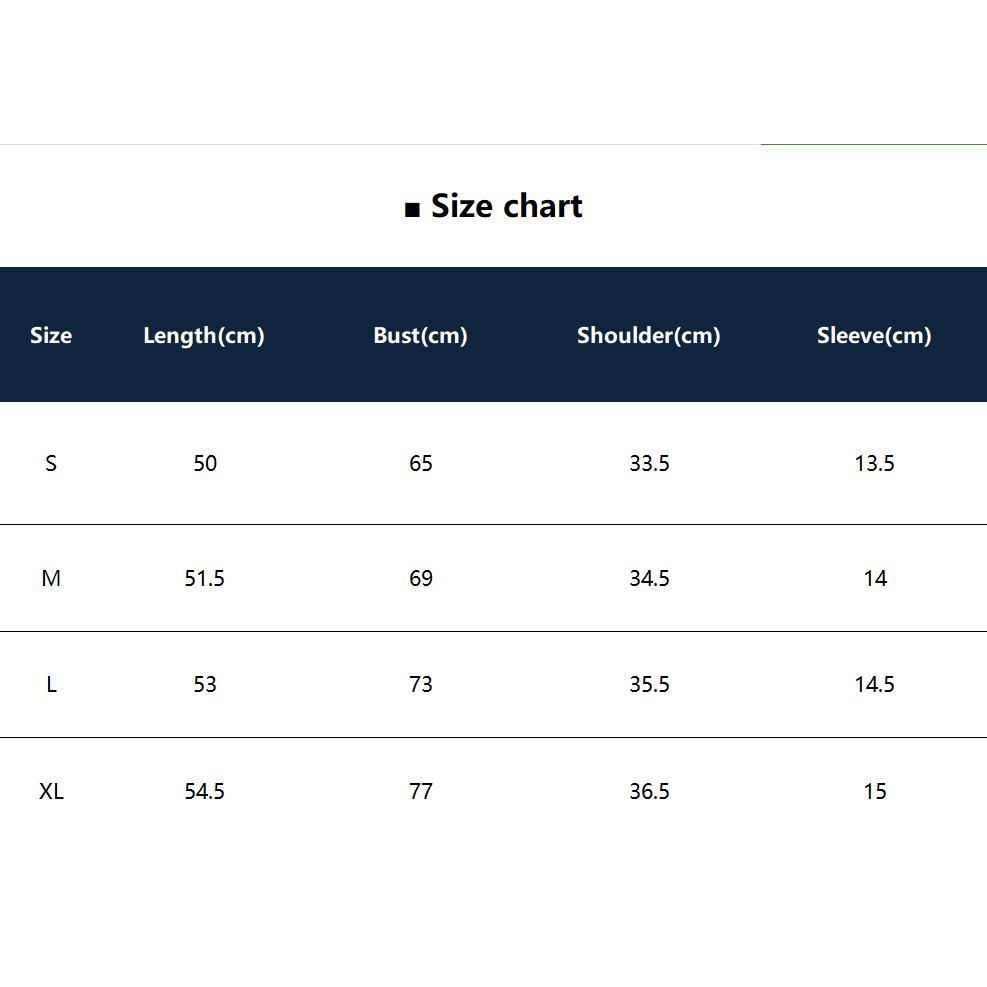Image resolution: width=987 pixels, height=987 pixels.
Task: Select the Sleeve(cm) column header
Action: click(x=874, y=336)
